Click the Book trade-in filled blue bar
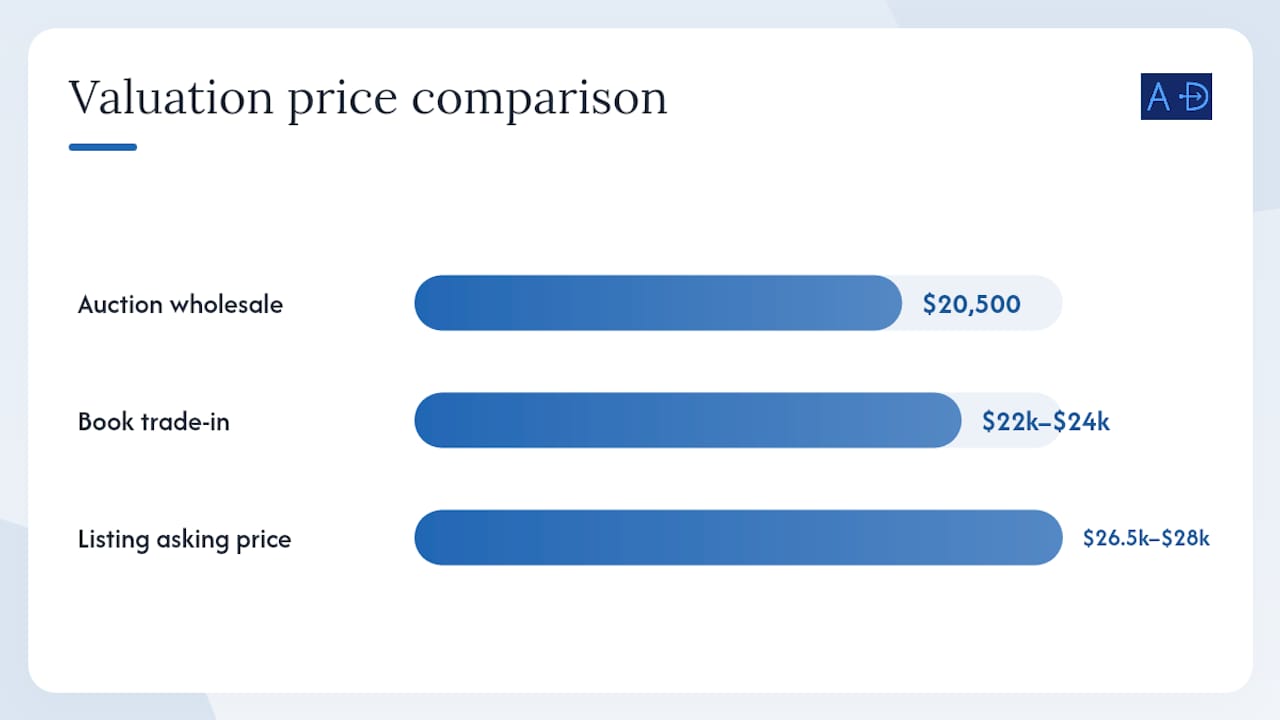1280x720 pixels. [x=688, y=420]
